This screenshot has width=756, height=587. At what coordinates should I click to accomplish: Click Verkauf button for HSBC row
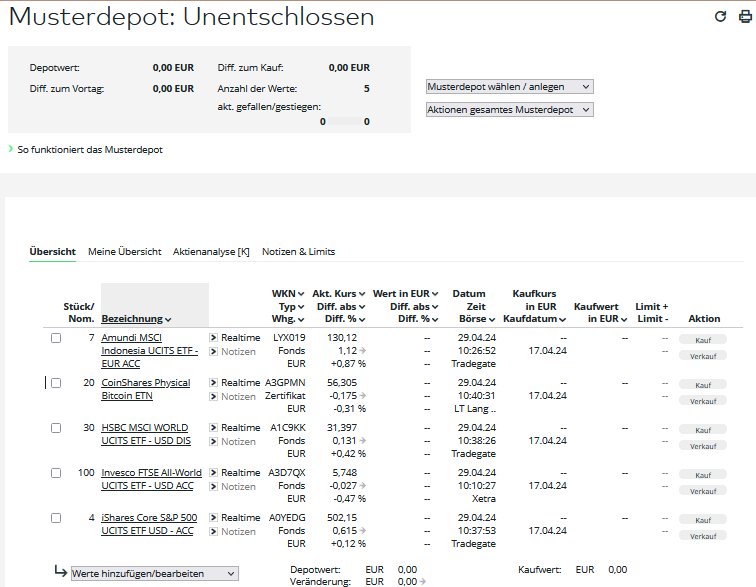[703, 446]
